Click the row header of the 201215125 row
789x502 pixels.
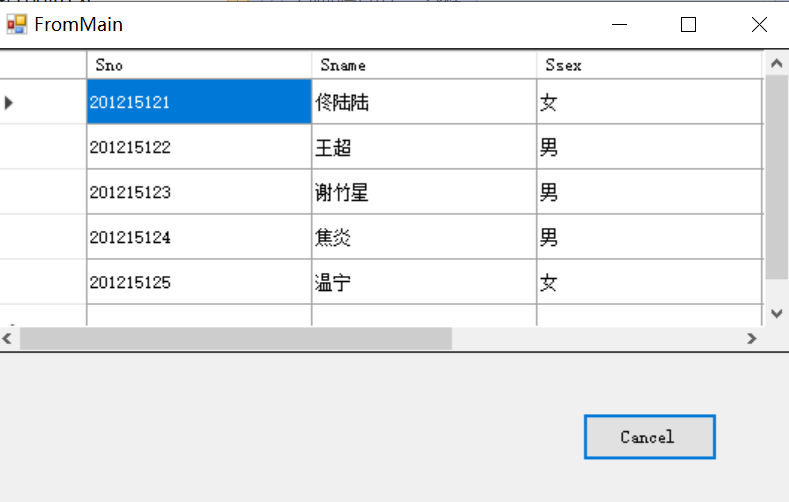click(x=43, y=282)
